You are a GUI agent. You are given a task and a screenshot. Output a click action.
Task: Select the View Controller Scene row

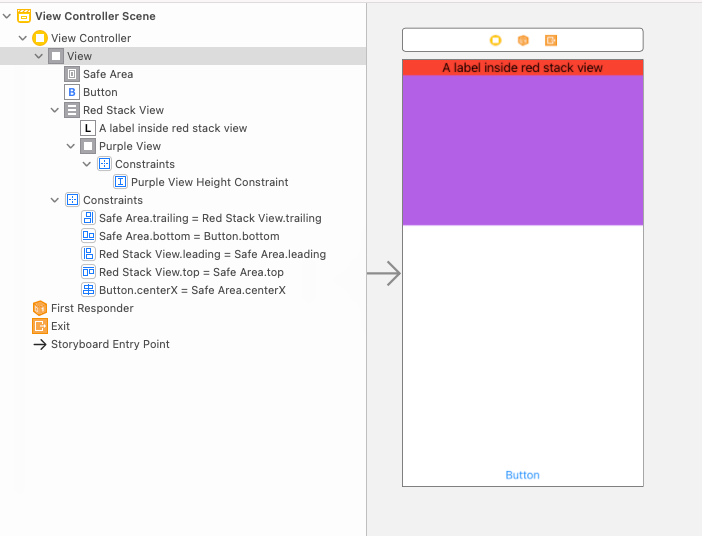[x=183, y=16]
